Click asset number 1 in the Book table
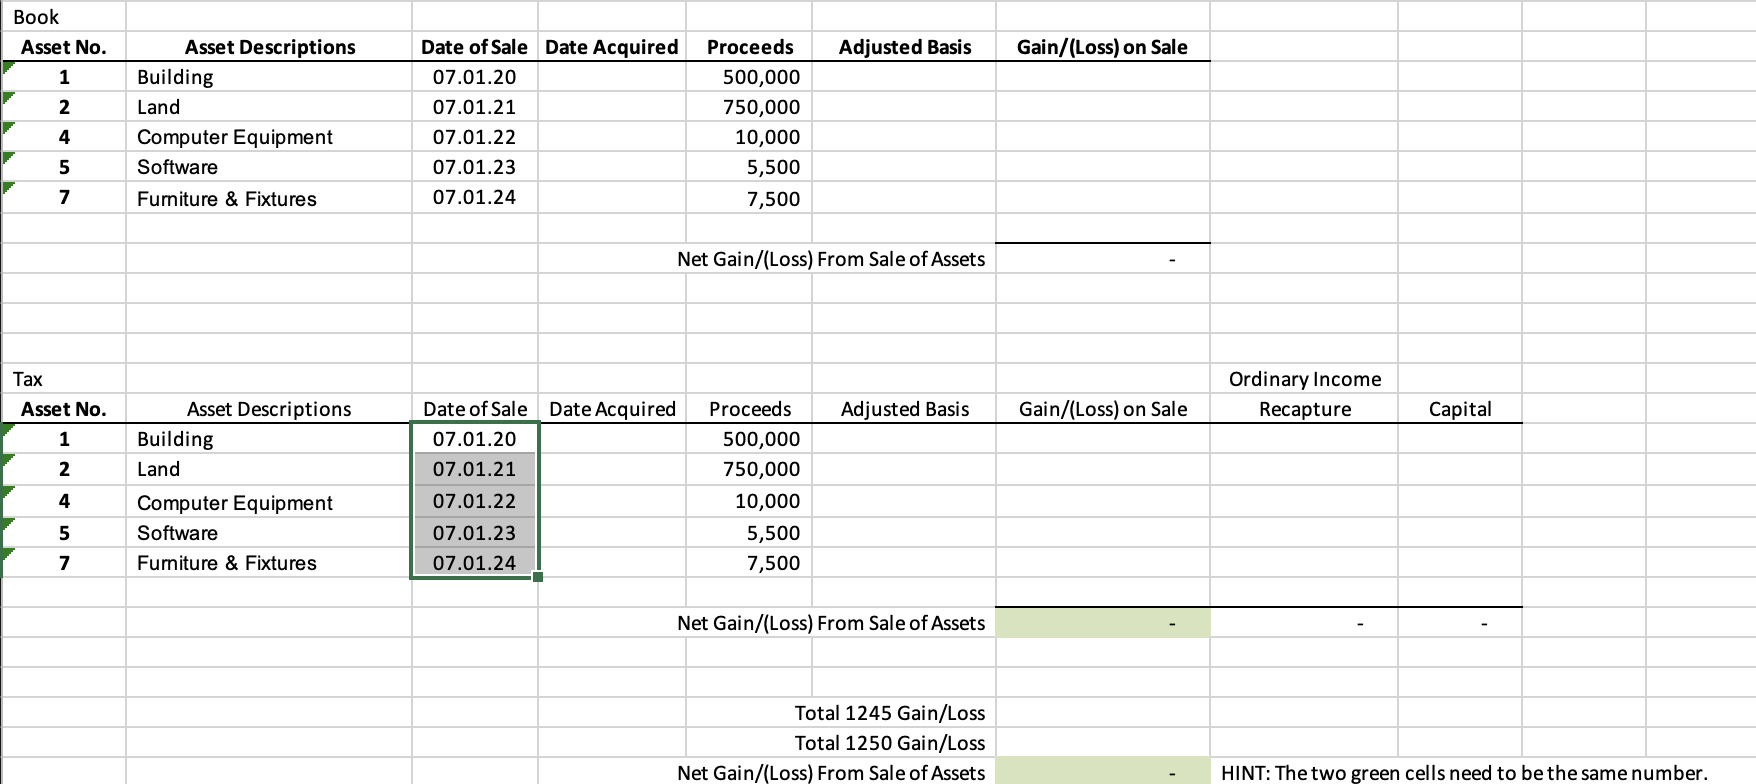Screen dimensions: 1756x784 coord(64,77)
